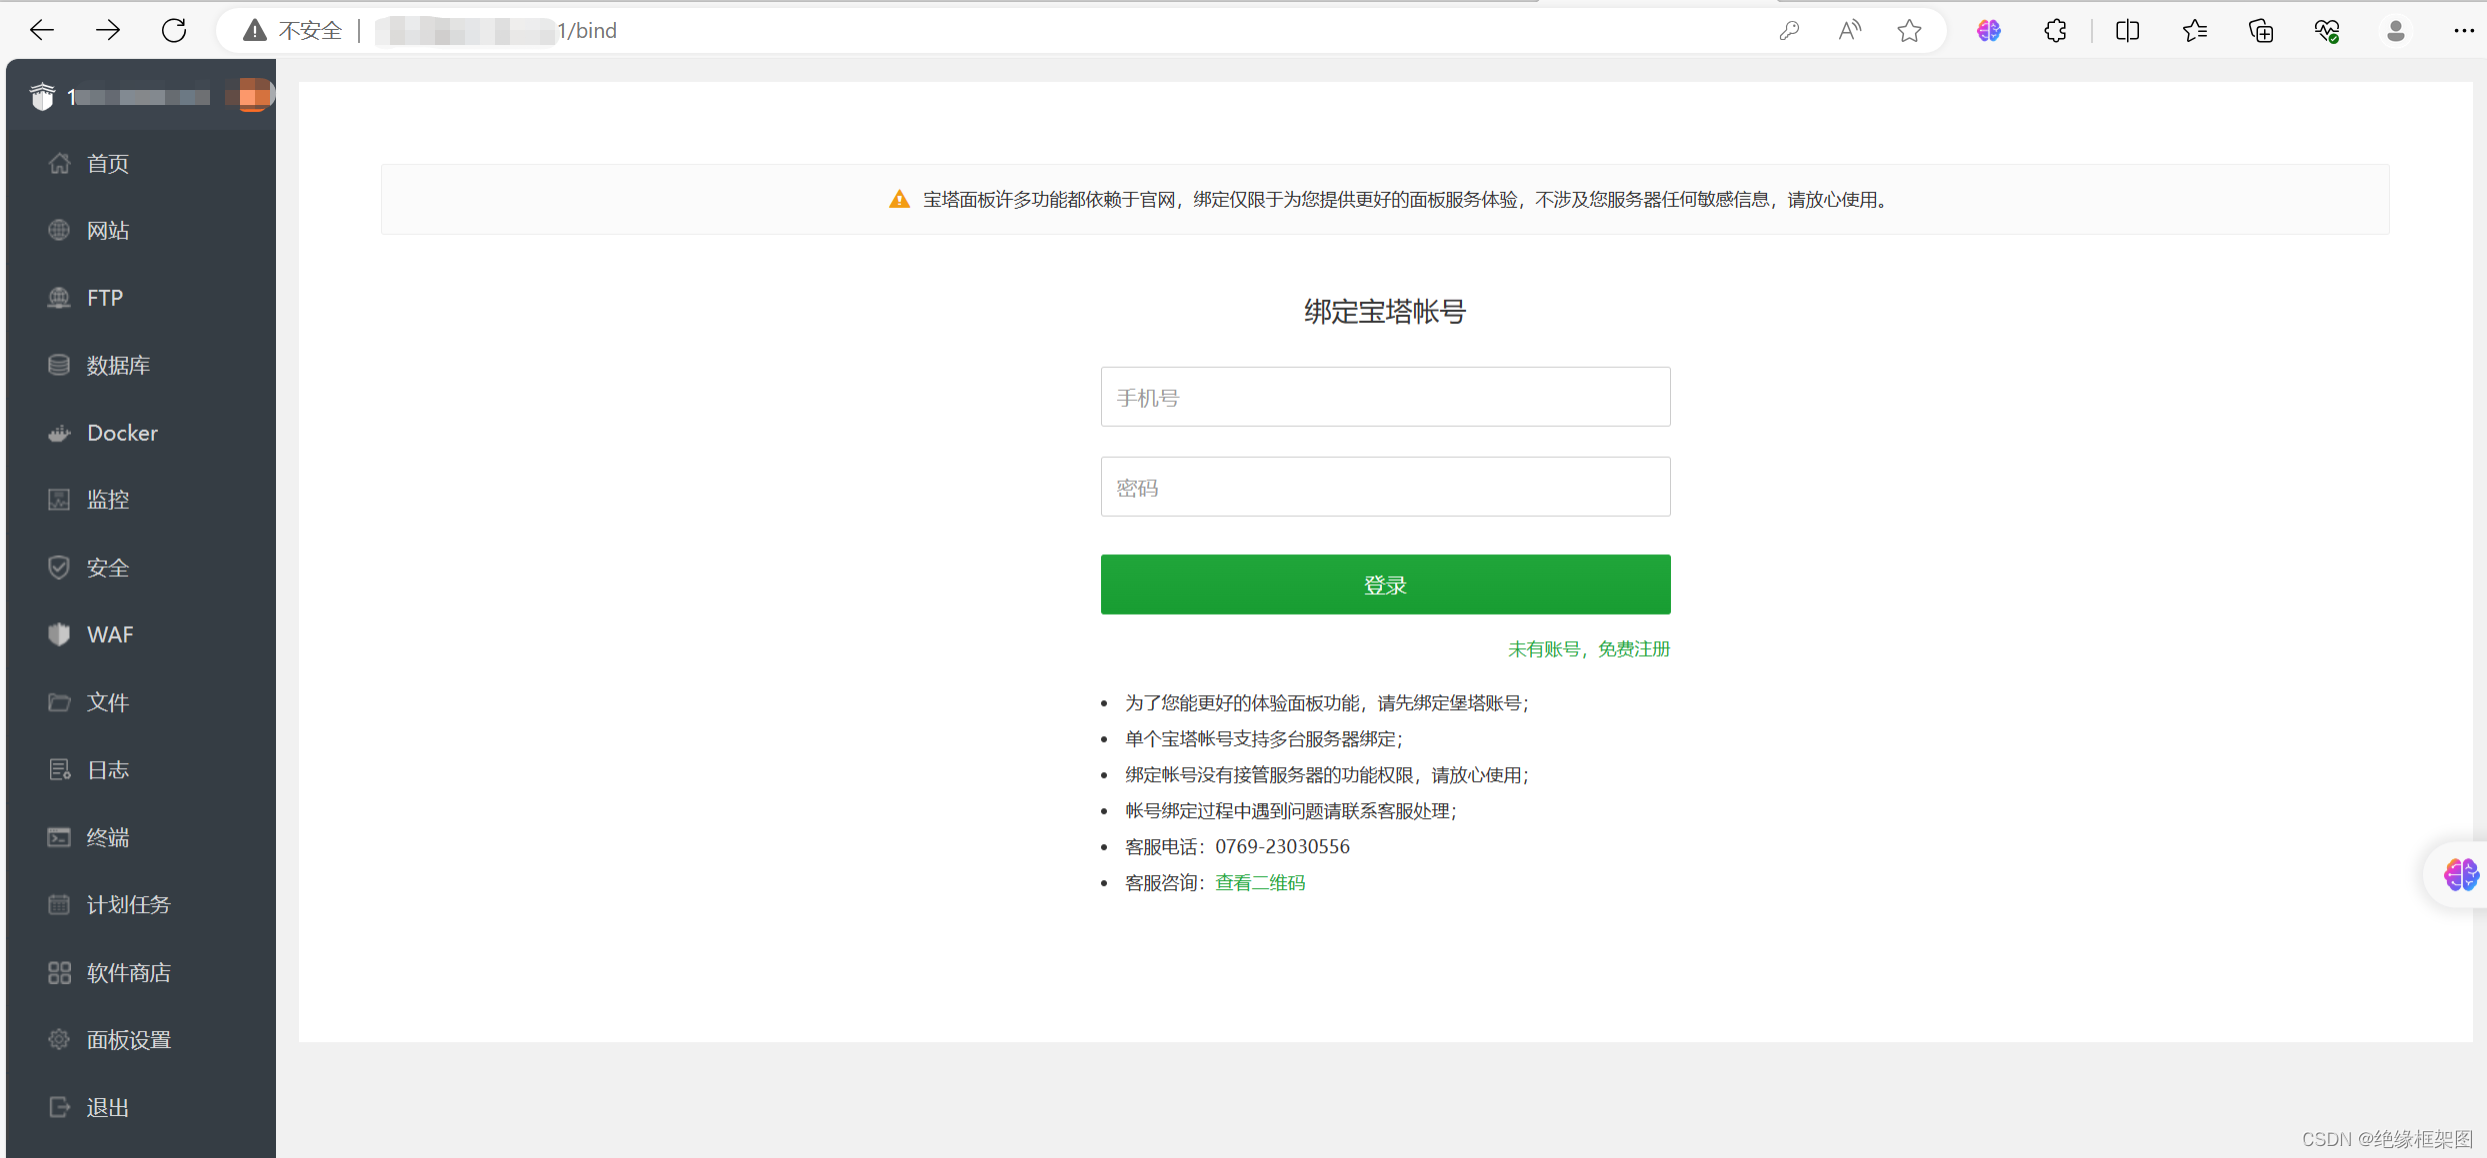The width and height of the screenshot is (2487, 1158).
Task: Click the FTP sidebar icon
Action: point(59,298)
